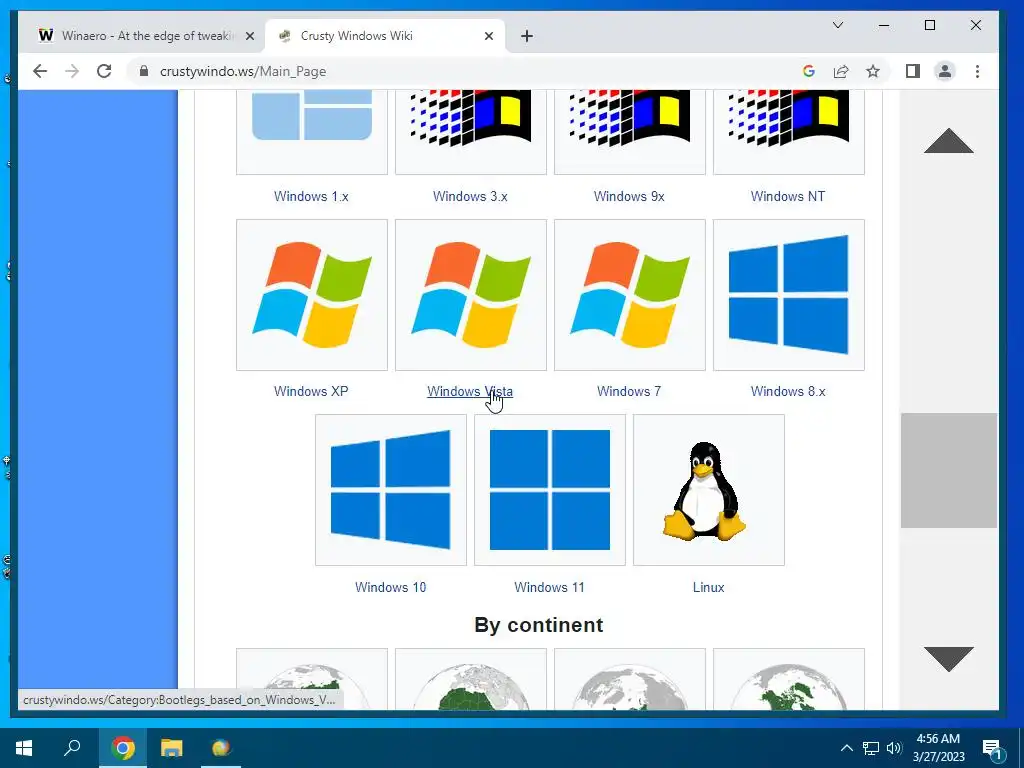
Task: Open network status tray icon
Action: 871,748
